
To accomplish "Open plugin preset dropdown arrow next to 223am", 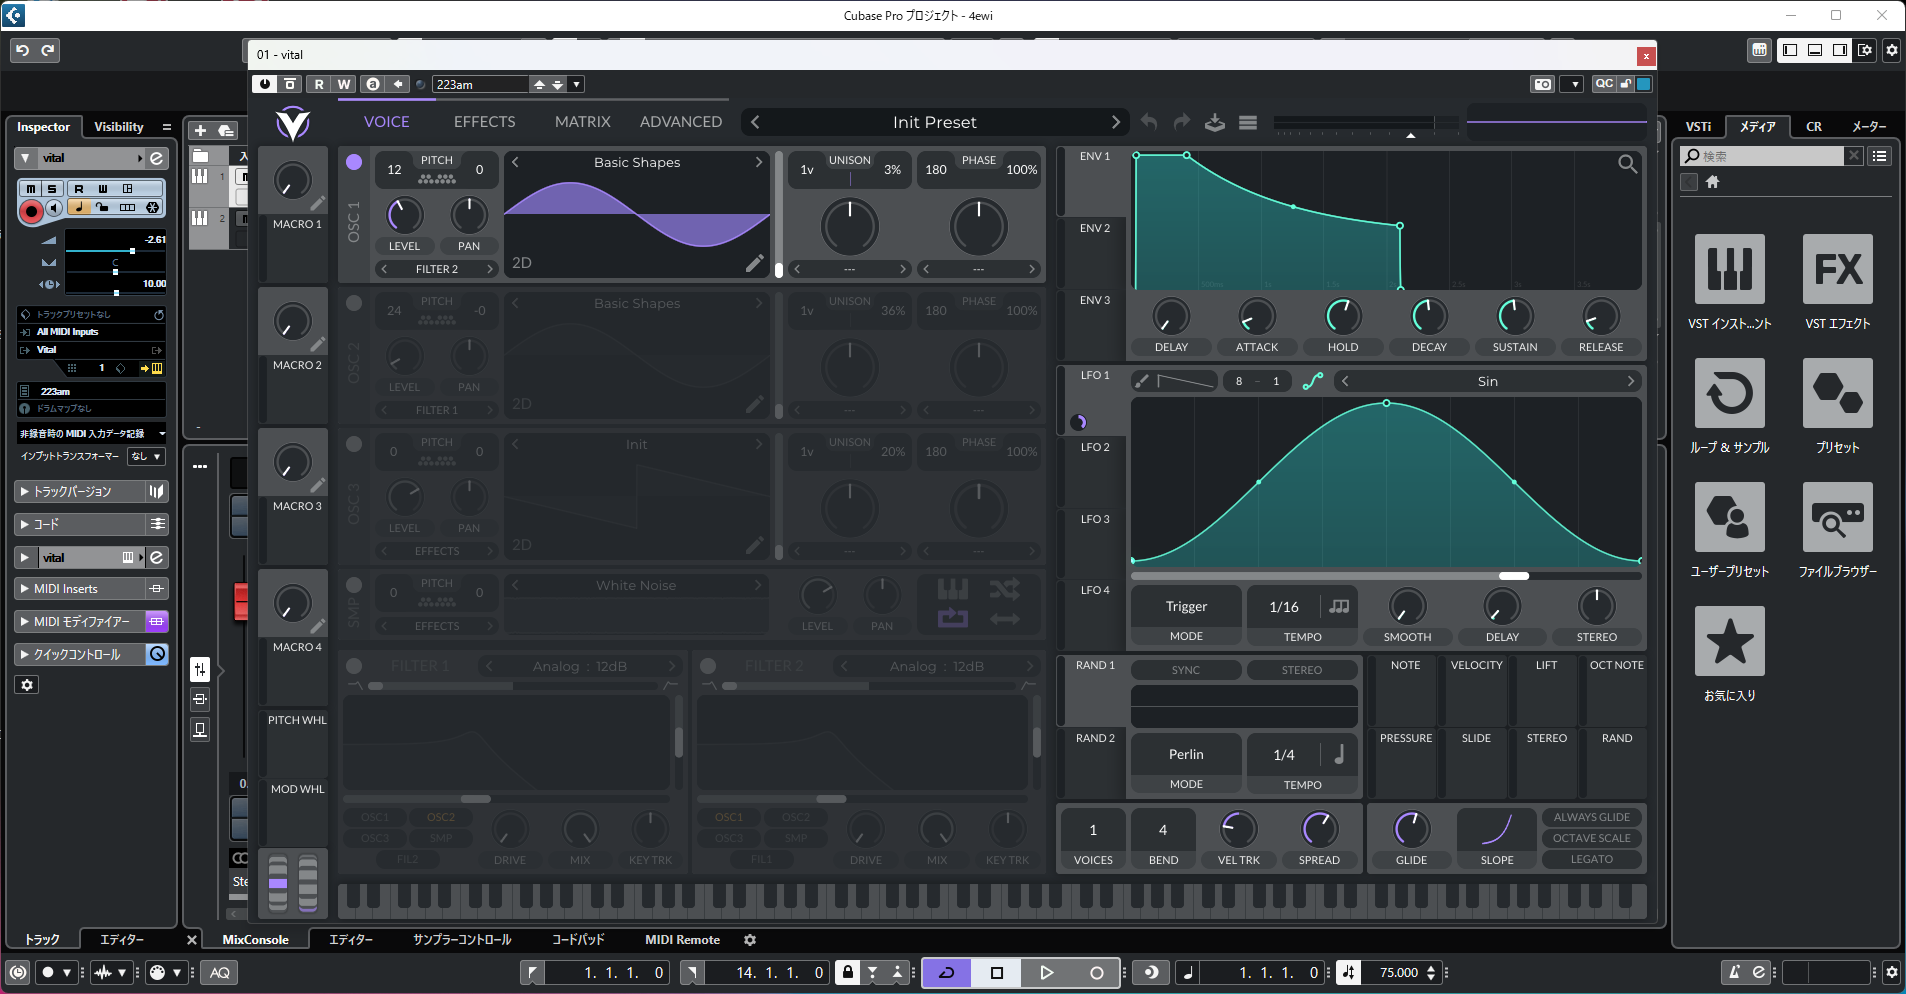I will pos(577,85).
